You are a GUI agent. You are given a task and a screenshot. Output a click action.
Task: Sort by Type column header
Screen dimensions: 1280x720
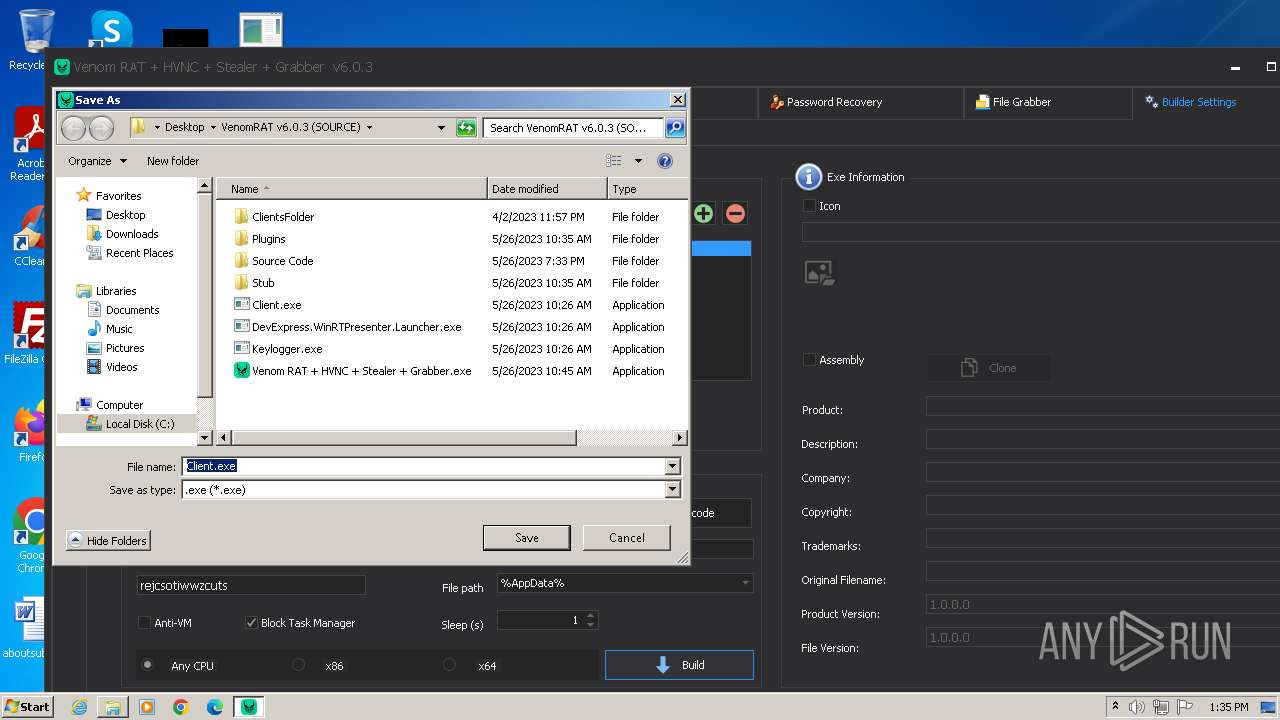(647, 189)
